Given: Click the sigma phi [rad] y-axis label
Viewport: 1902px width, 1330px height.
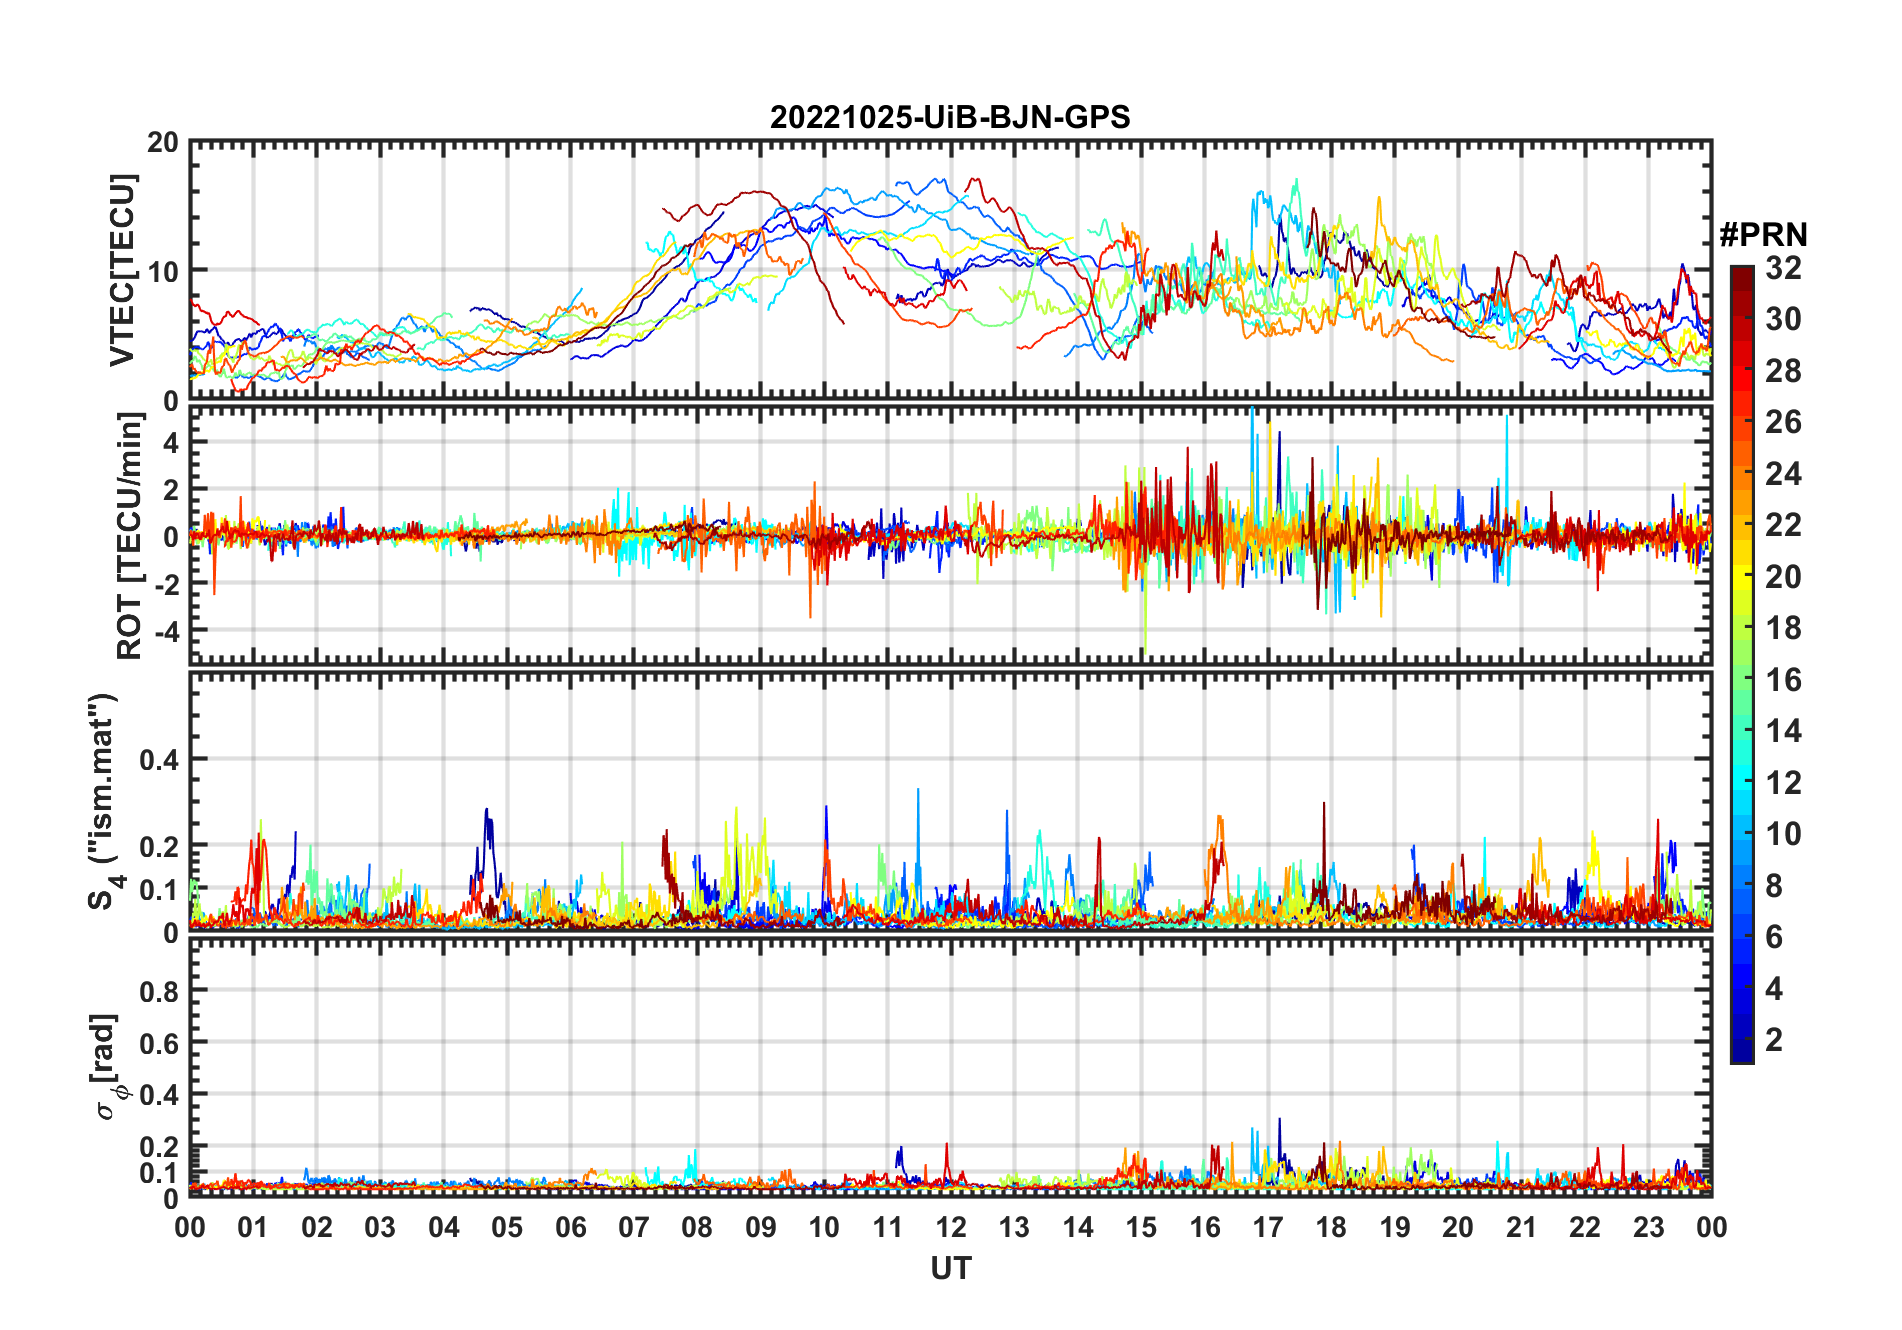Looking at the screenshot, I should (107, 1067).
